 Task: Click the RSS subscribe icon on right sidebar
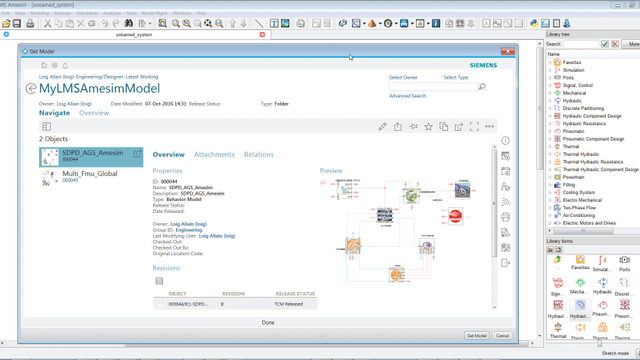coord(505,202)
